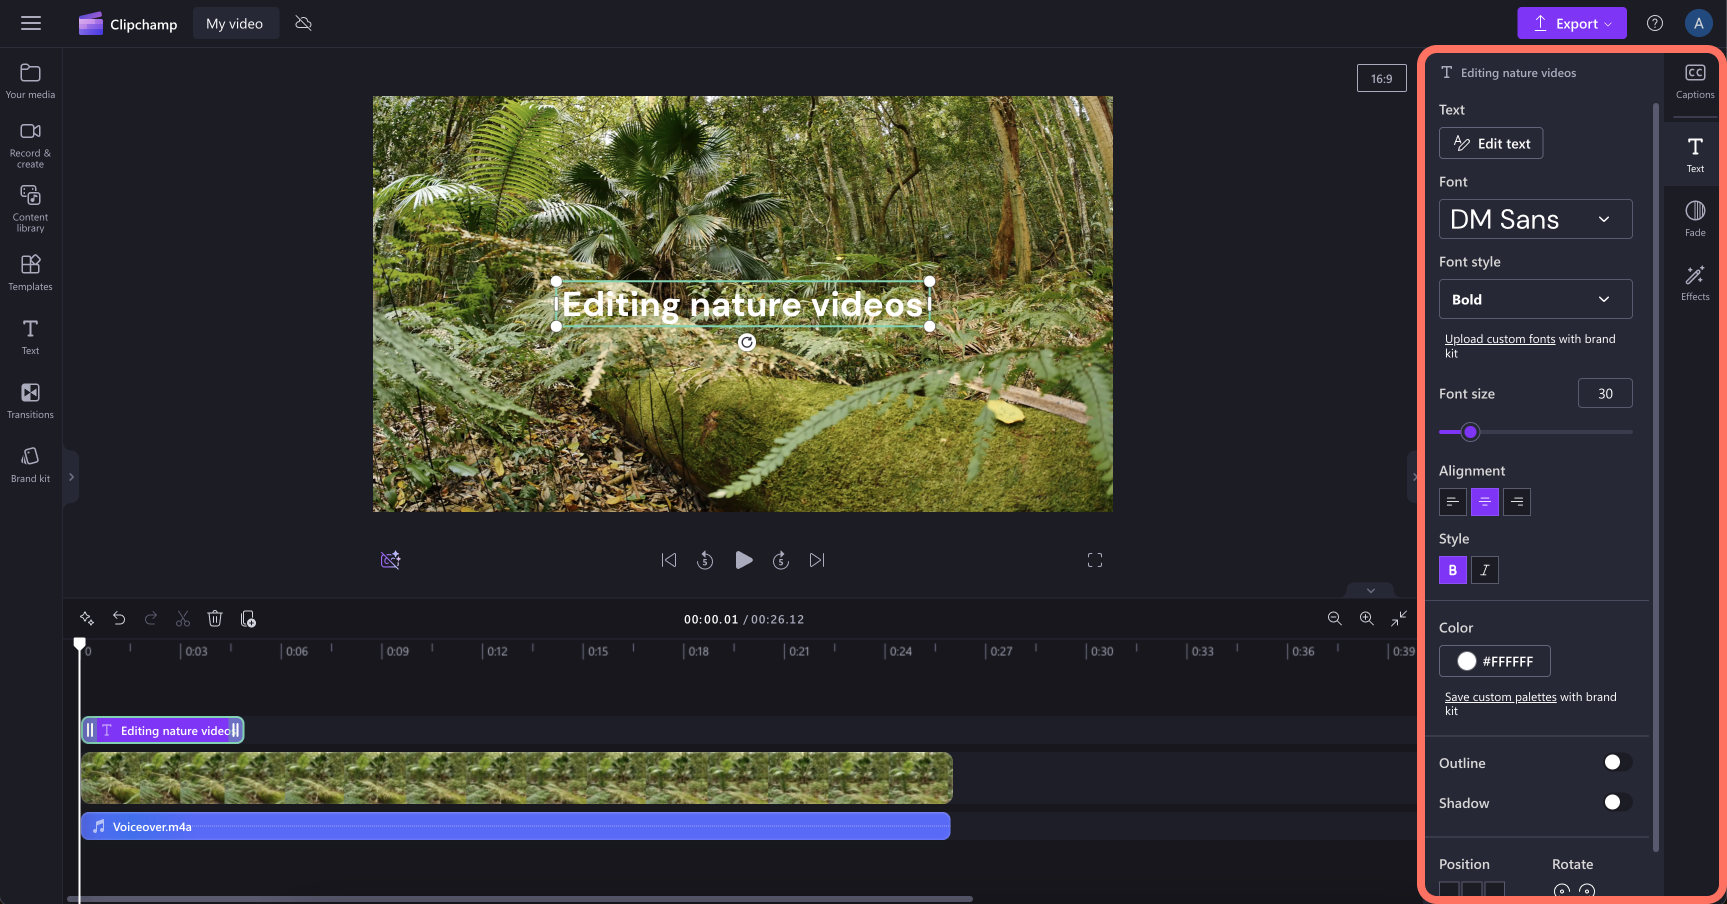
Task: Delete selected clip with trash icon
Action: click(x=215, y=619)
